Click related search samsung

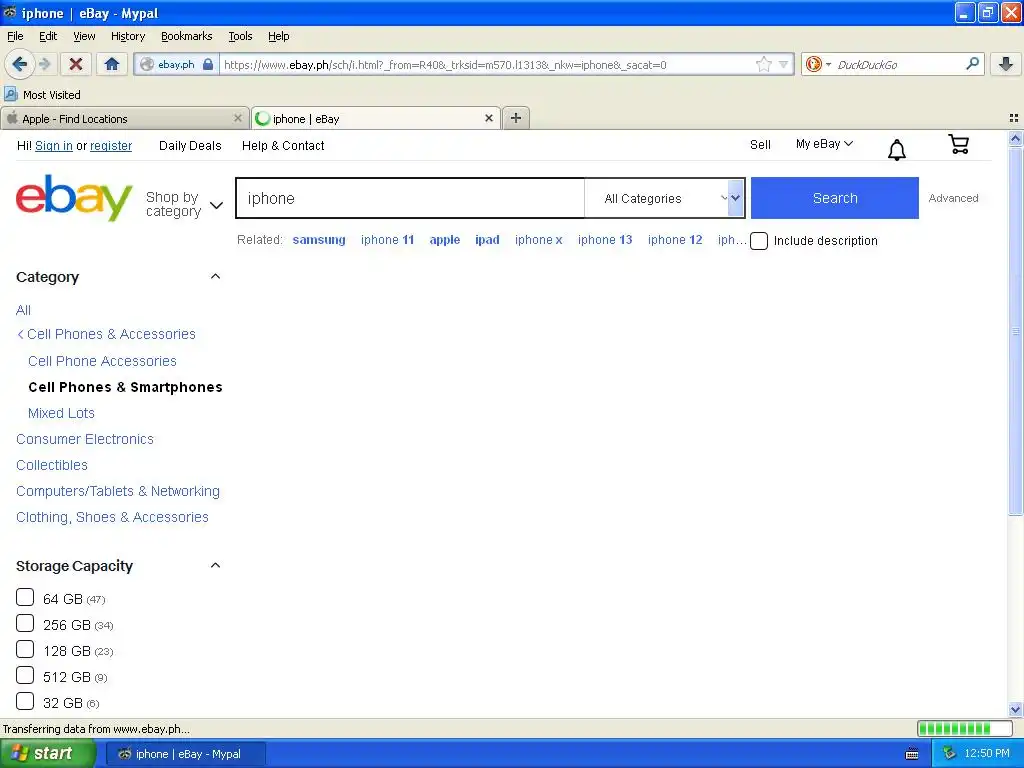point(319,240)
